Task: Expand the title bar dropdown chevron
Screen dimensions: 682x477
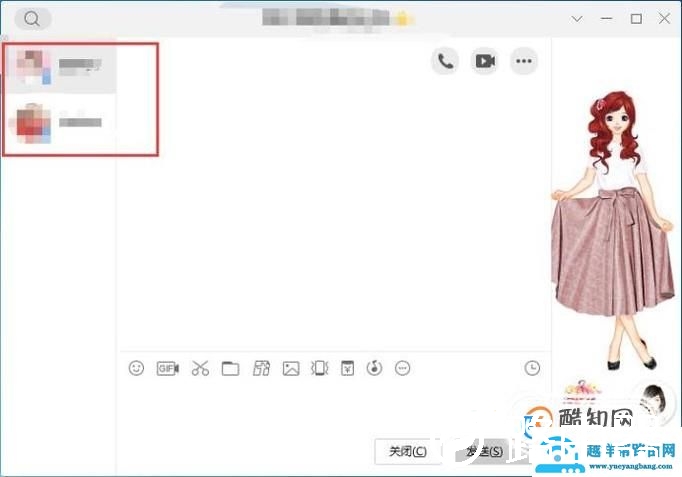Action: (x=577, y=19)
